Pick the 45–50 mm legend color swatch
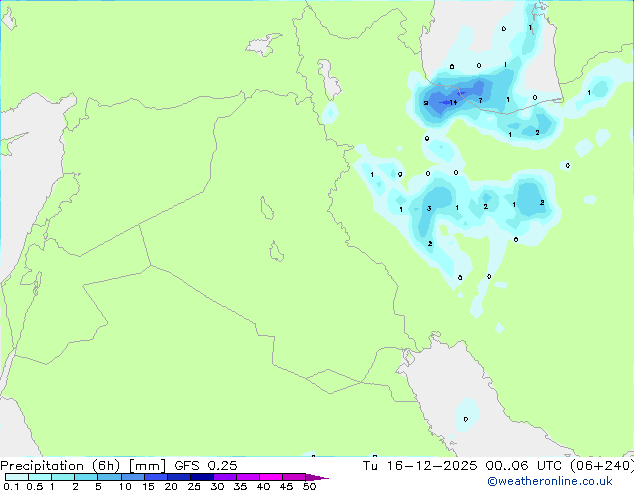 294,477
